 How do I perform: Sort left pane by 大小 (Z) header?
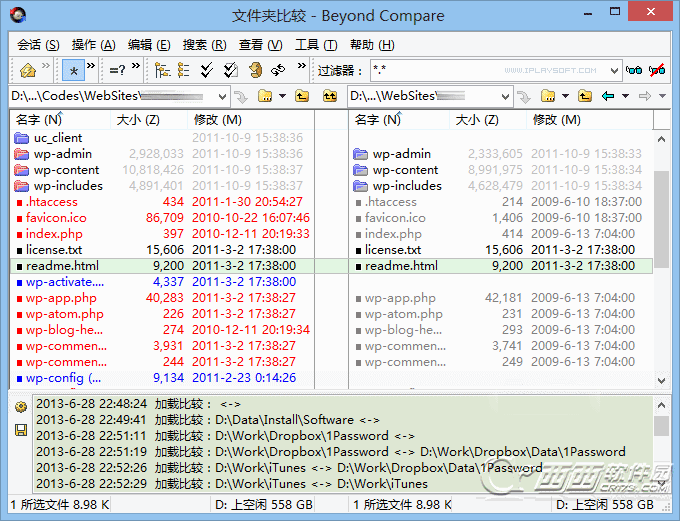[x=149, y=120]
